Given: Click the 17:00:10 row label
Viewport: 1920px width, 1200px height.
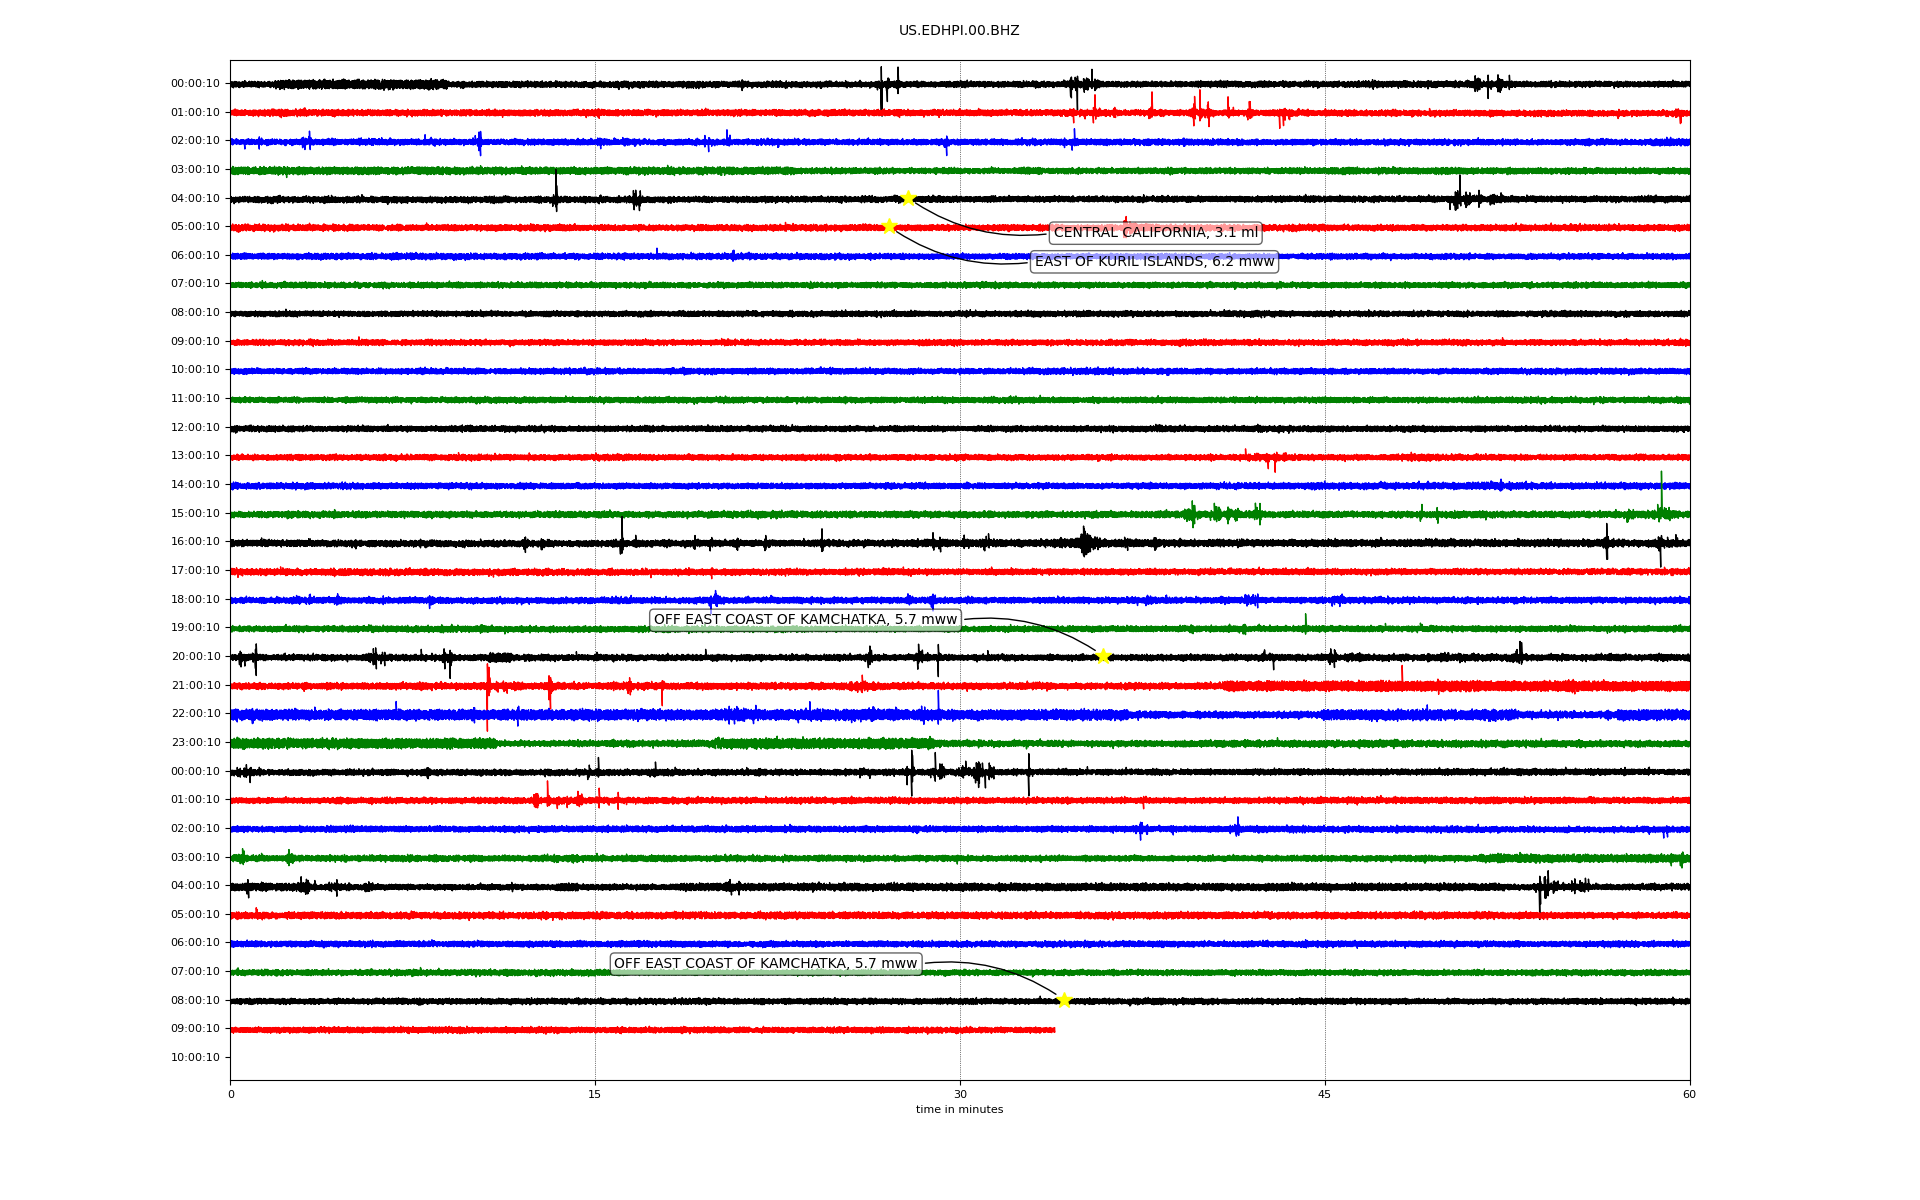Looking at the screenshot, I should click(x=195, y=571).
